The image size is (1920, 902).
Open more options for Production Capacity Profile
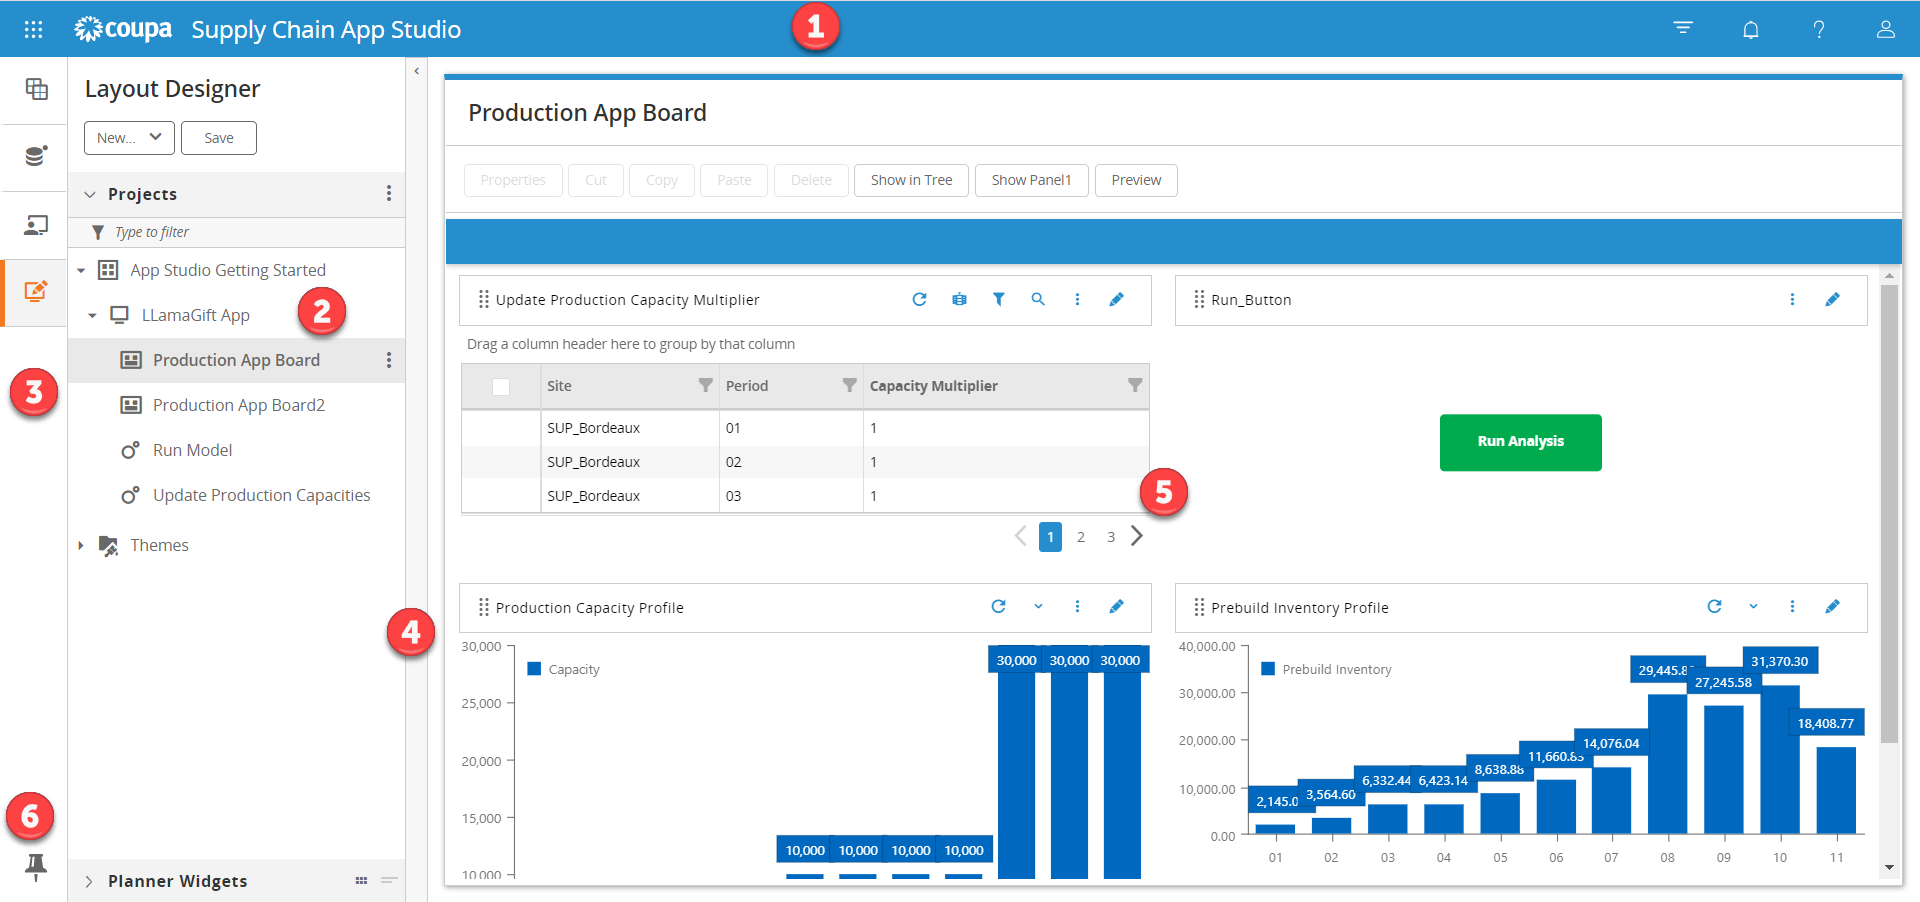point(1077,606)
